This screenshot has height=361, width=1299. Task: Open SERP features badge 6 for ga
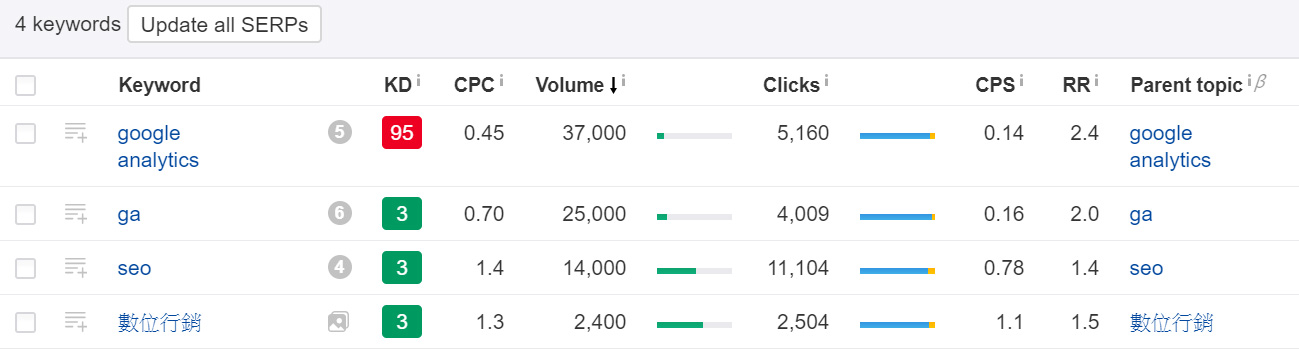coord(340,213)
